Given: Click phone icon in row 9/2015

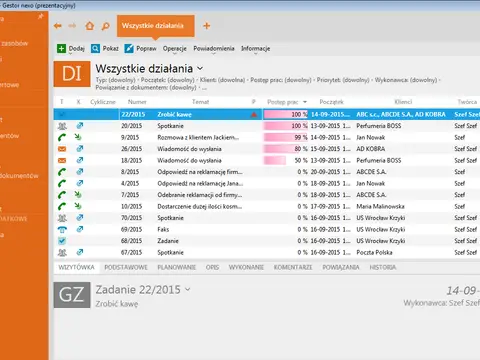Looking at the screenshot, I should click(62, 137).
